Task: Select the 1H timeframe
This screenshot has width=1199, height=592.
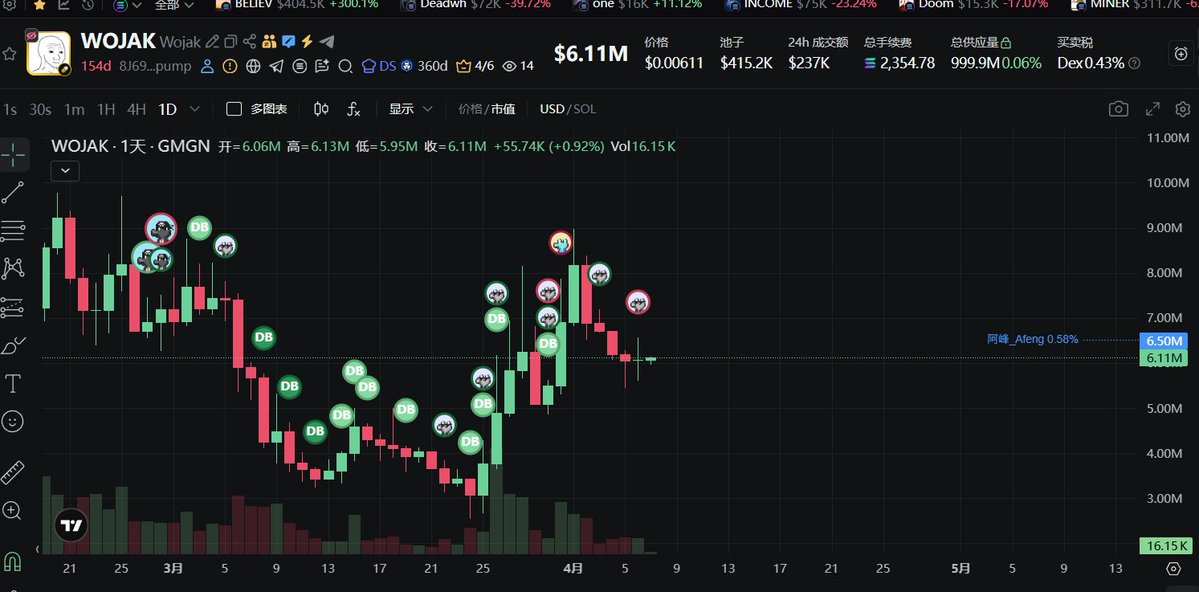Action: [106, 109]
